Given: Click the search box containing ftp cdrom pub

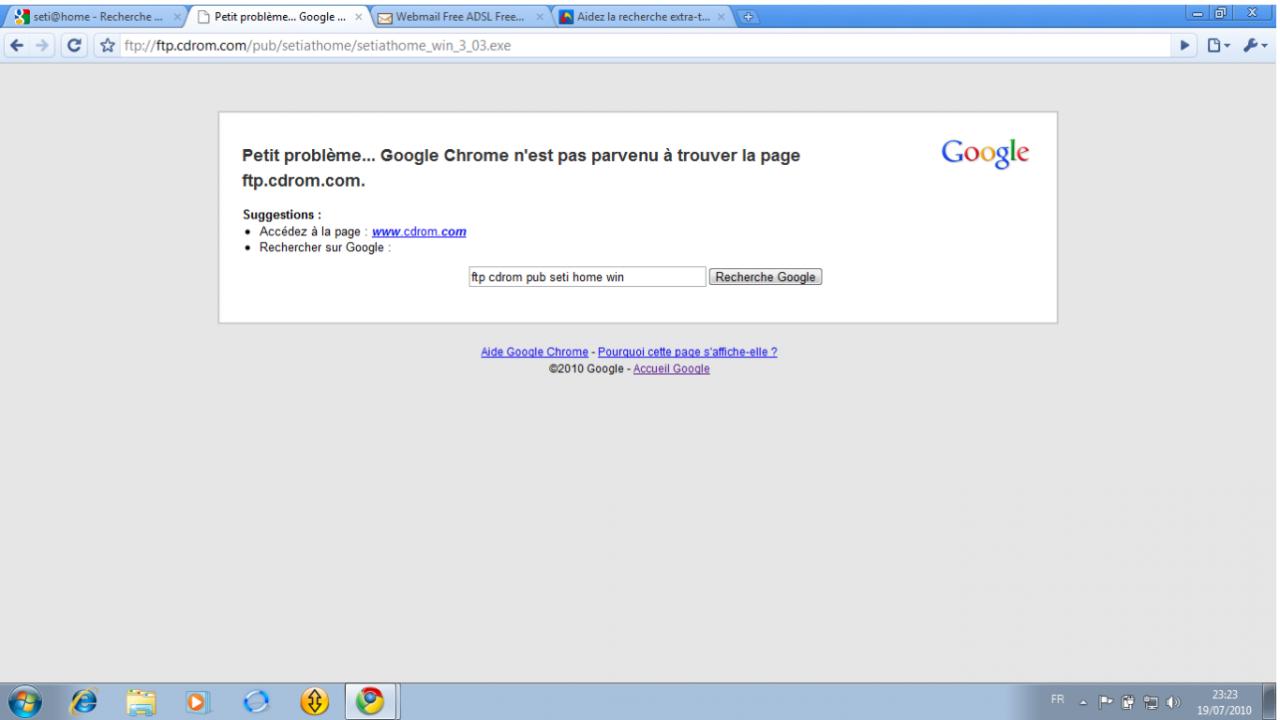Looking at the screenshot, I should 587,277.
